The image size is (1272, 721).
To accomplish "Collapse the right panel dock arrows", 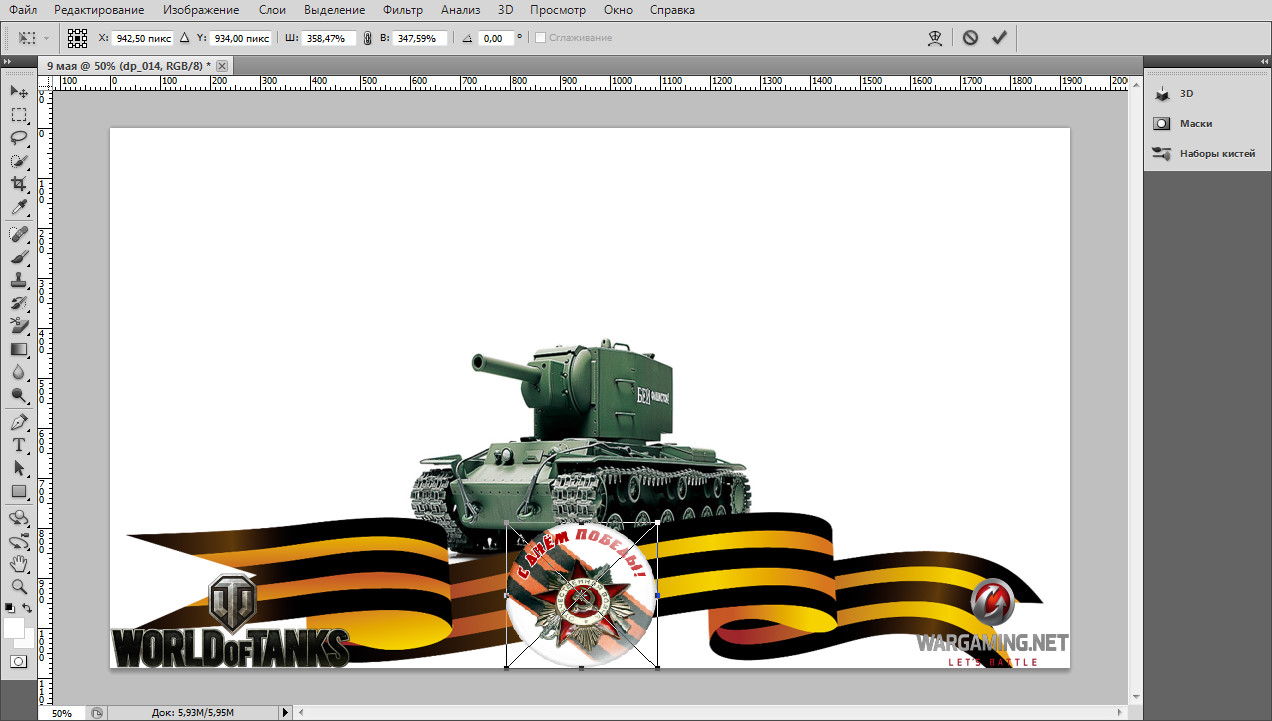I will [x=1263, y=61].
